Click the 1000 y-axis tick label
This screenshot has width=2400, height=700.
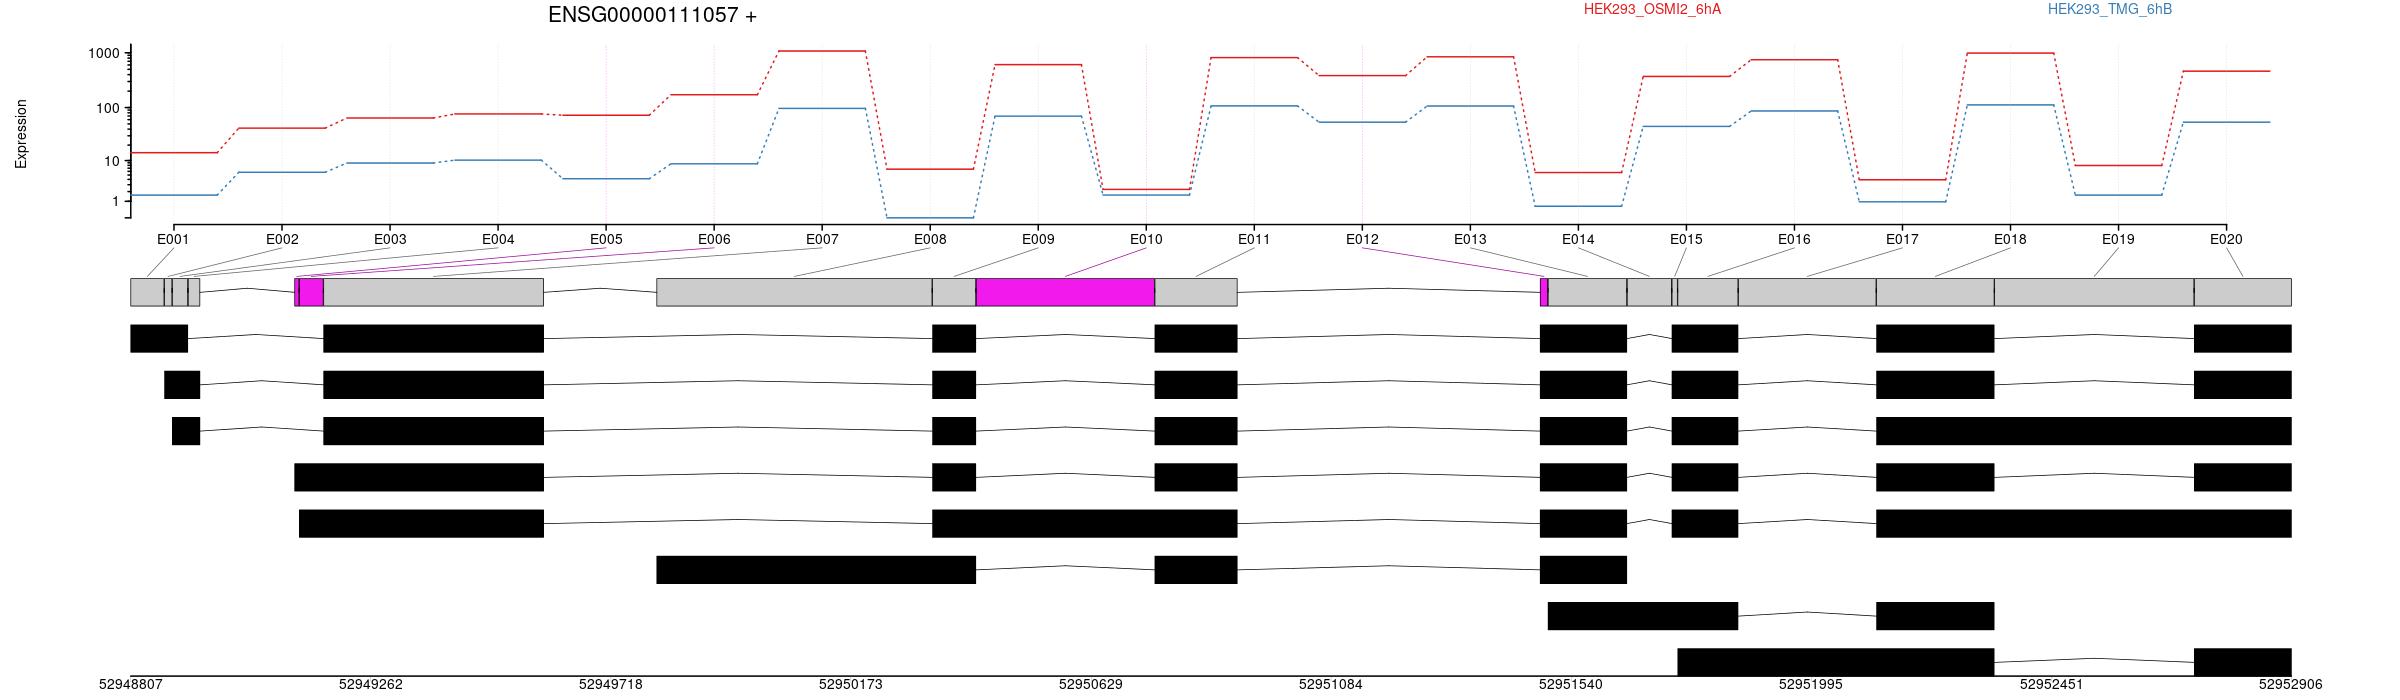(x=103, y=54)
